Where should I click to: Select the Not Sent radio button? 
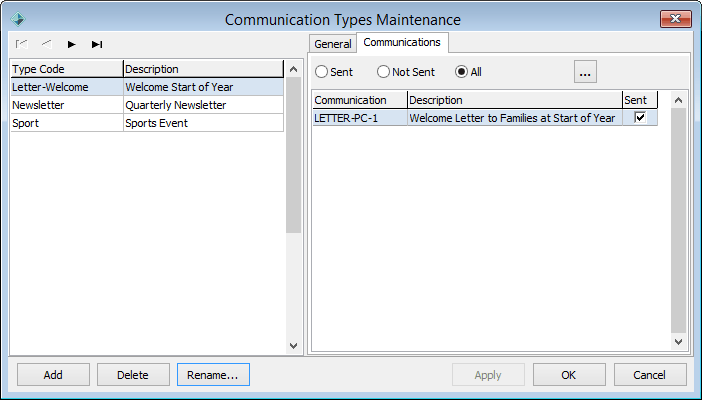tap(383, 72)
